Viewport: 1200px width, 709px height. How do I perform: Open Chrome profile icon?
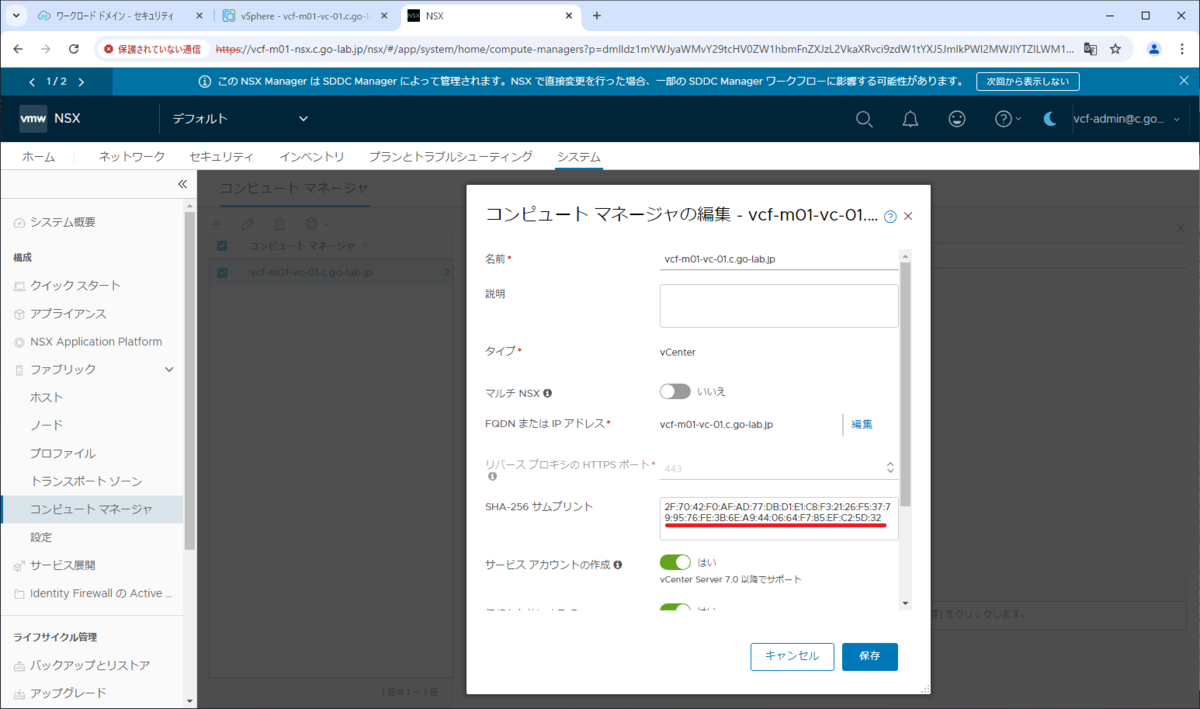point(1154,48)
